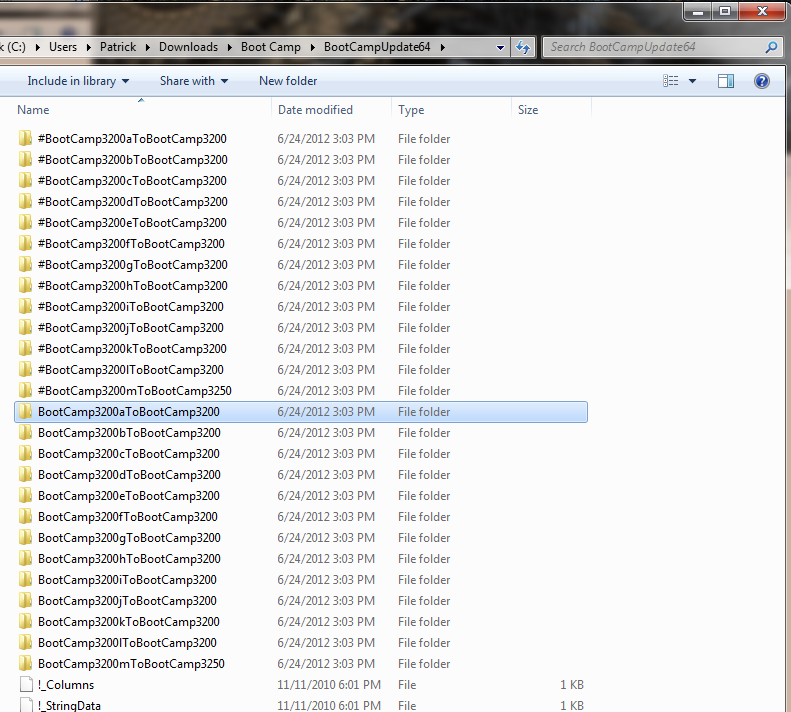791x712 pixels.
Task: Select folder icon of BootCamp3200bToBootCamp3200 without hash
Action: 25,432
